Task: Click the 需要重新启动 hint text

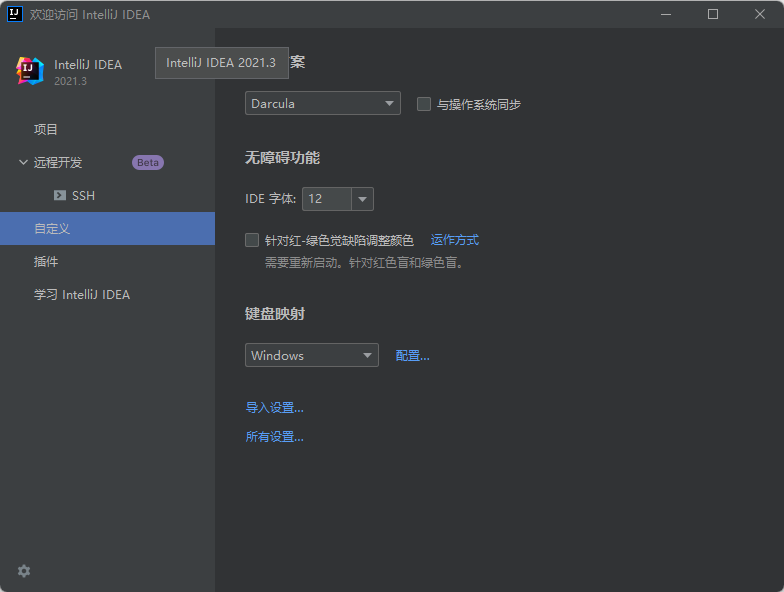Action: 364,262
